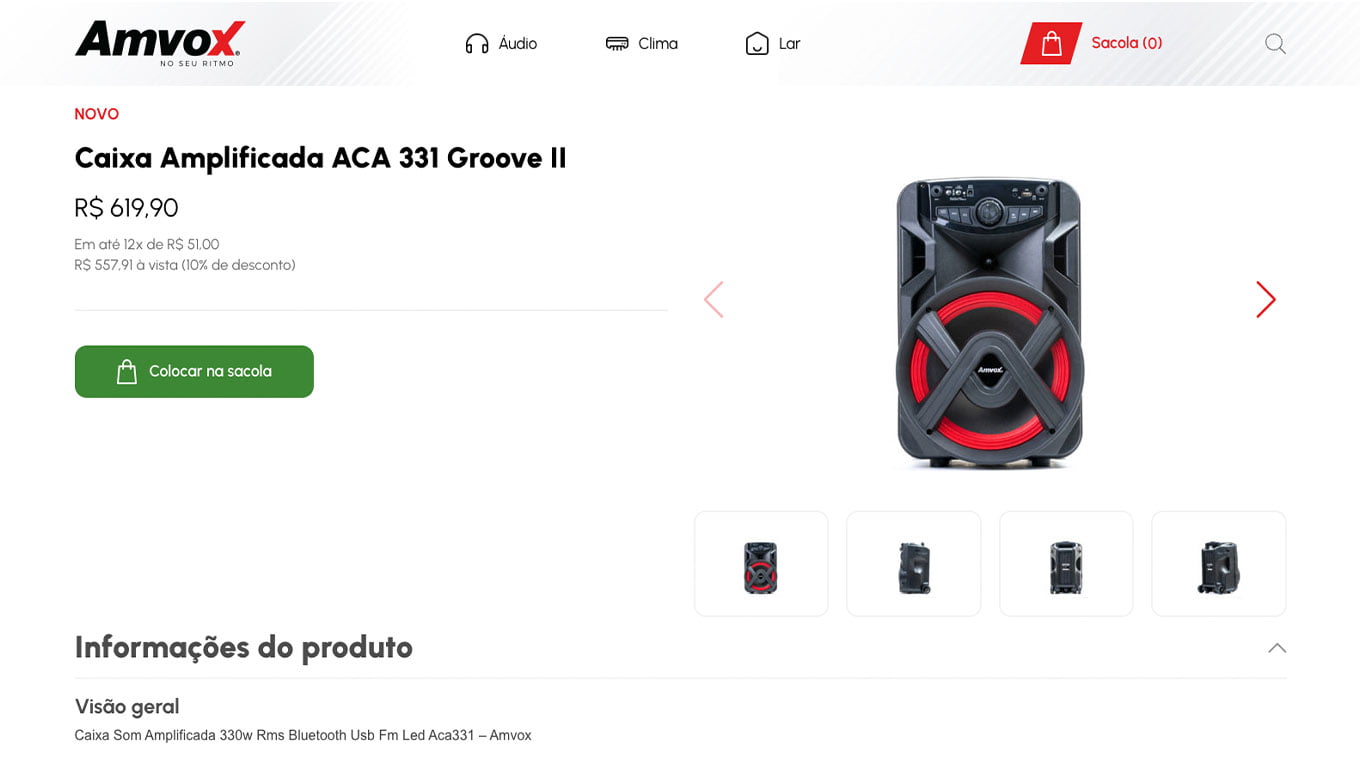The height and width of the screenshot is (766, 1360).
Task: Click the red shopping bag icon
Action: coord(1051,43)
